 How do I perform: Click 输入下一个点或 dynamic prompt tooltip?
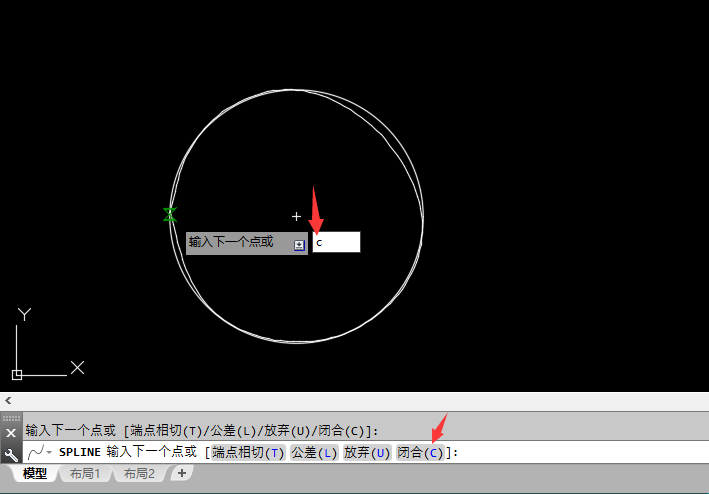click(247, 243)
